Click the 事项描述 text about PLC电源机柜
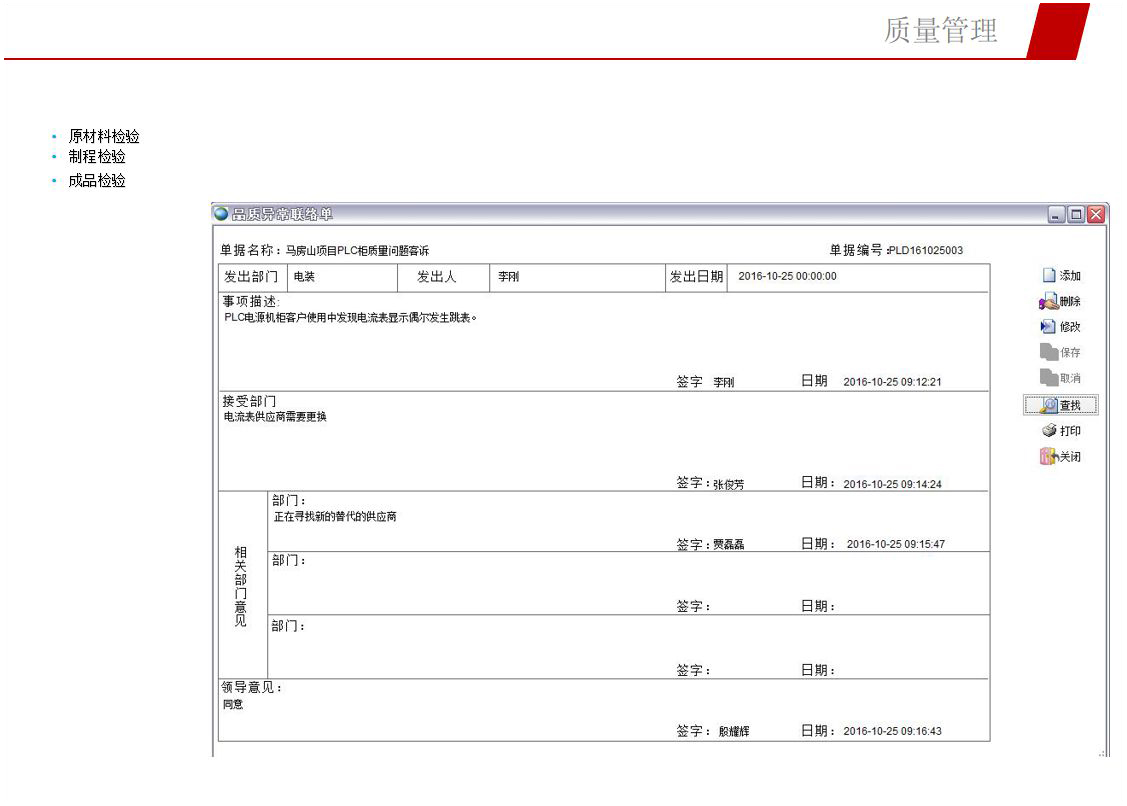 click(x=351, y=318)
